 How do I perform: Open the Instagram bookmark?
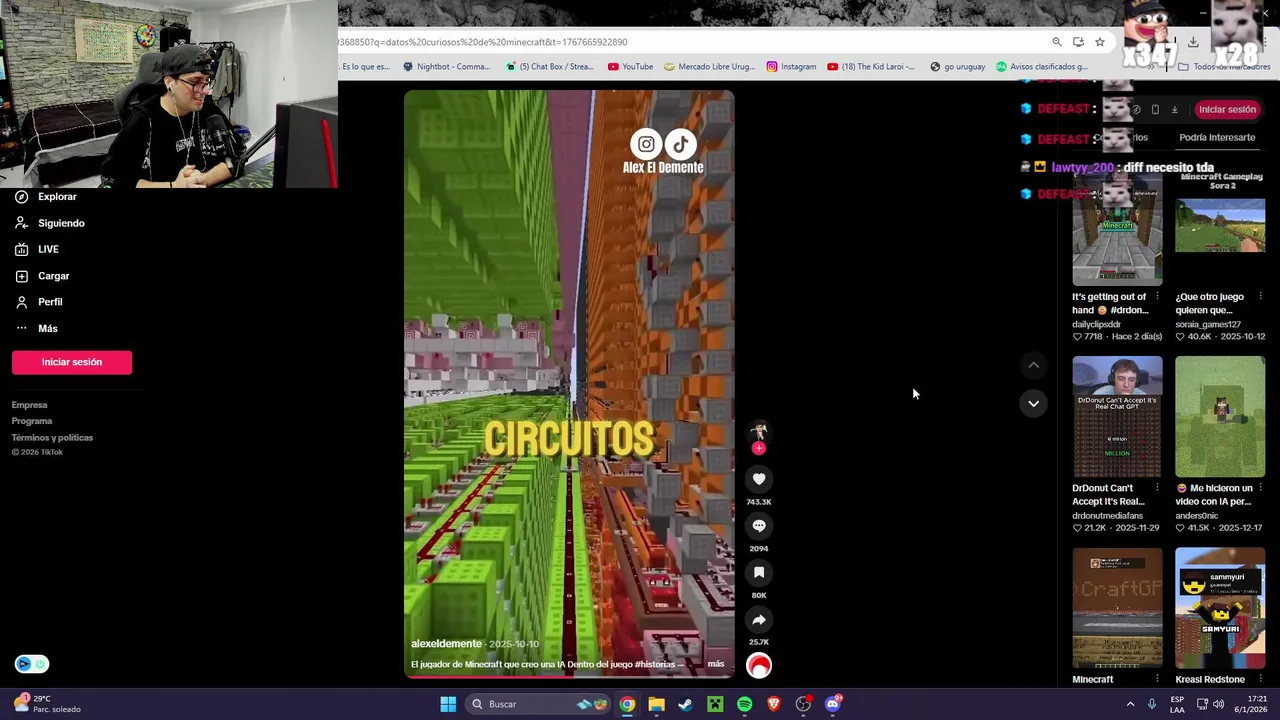[791, 67]
